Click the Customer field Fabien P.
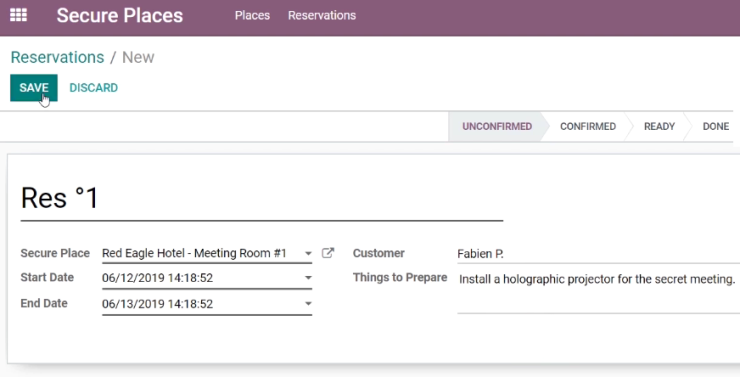This screenshot has height=377, width=740. 598,254
